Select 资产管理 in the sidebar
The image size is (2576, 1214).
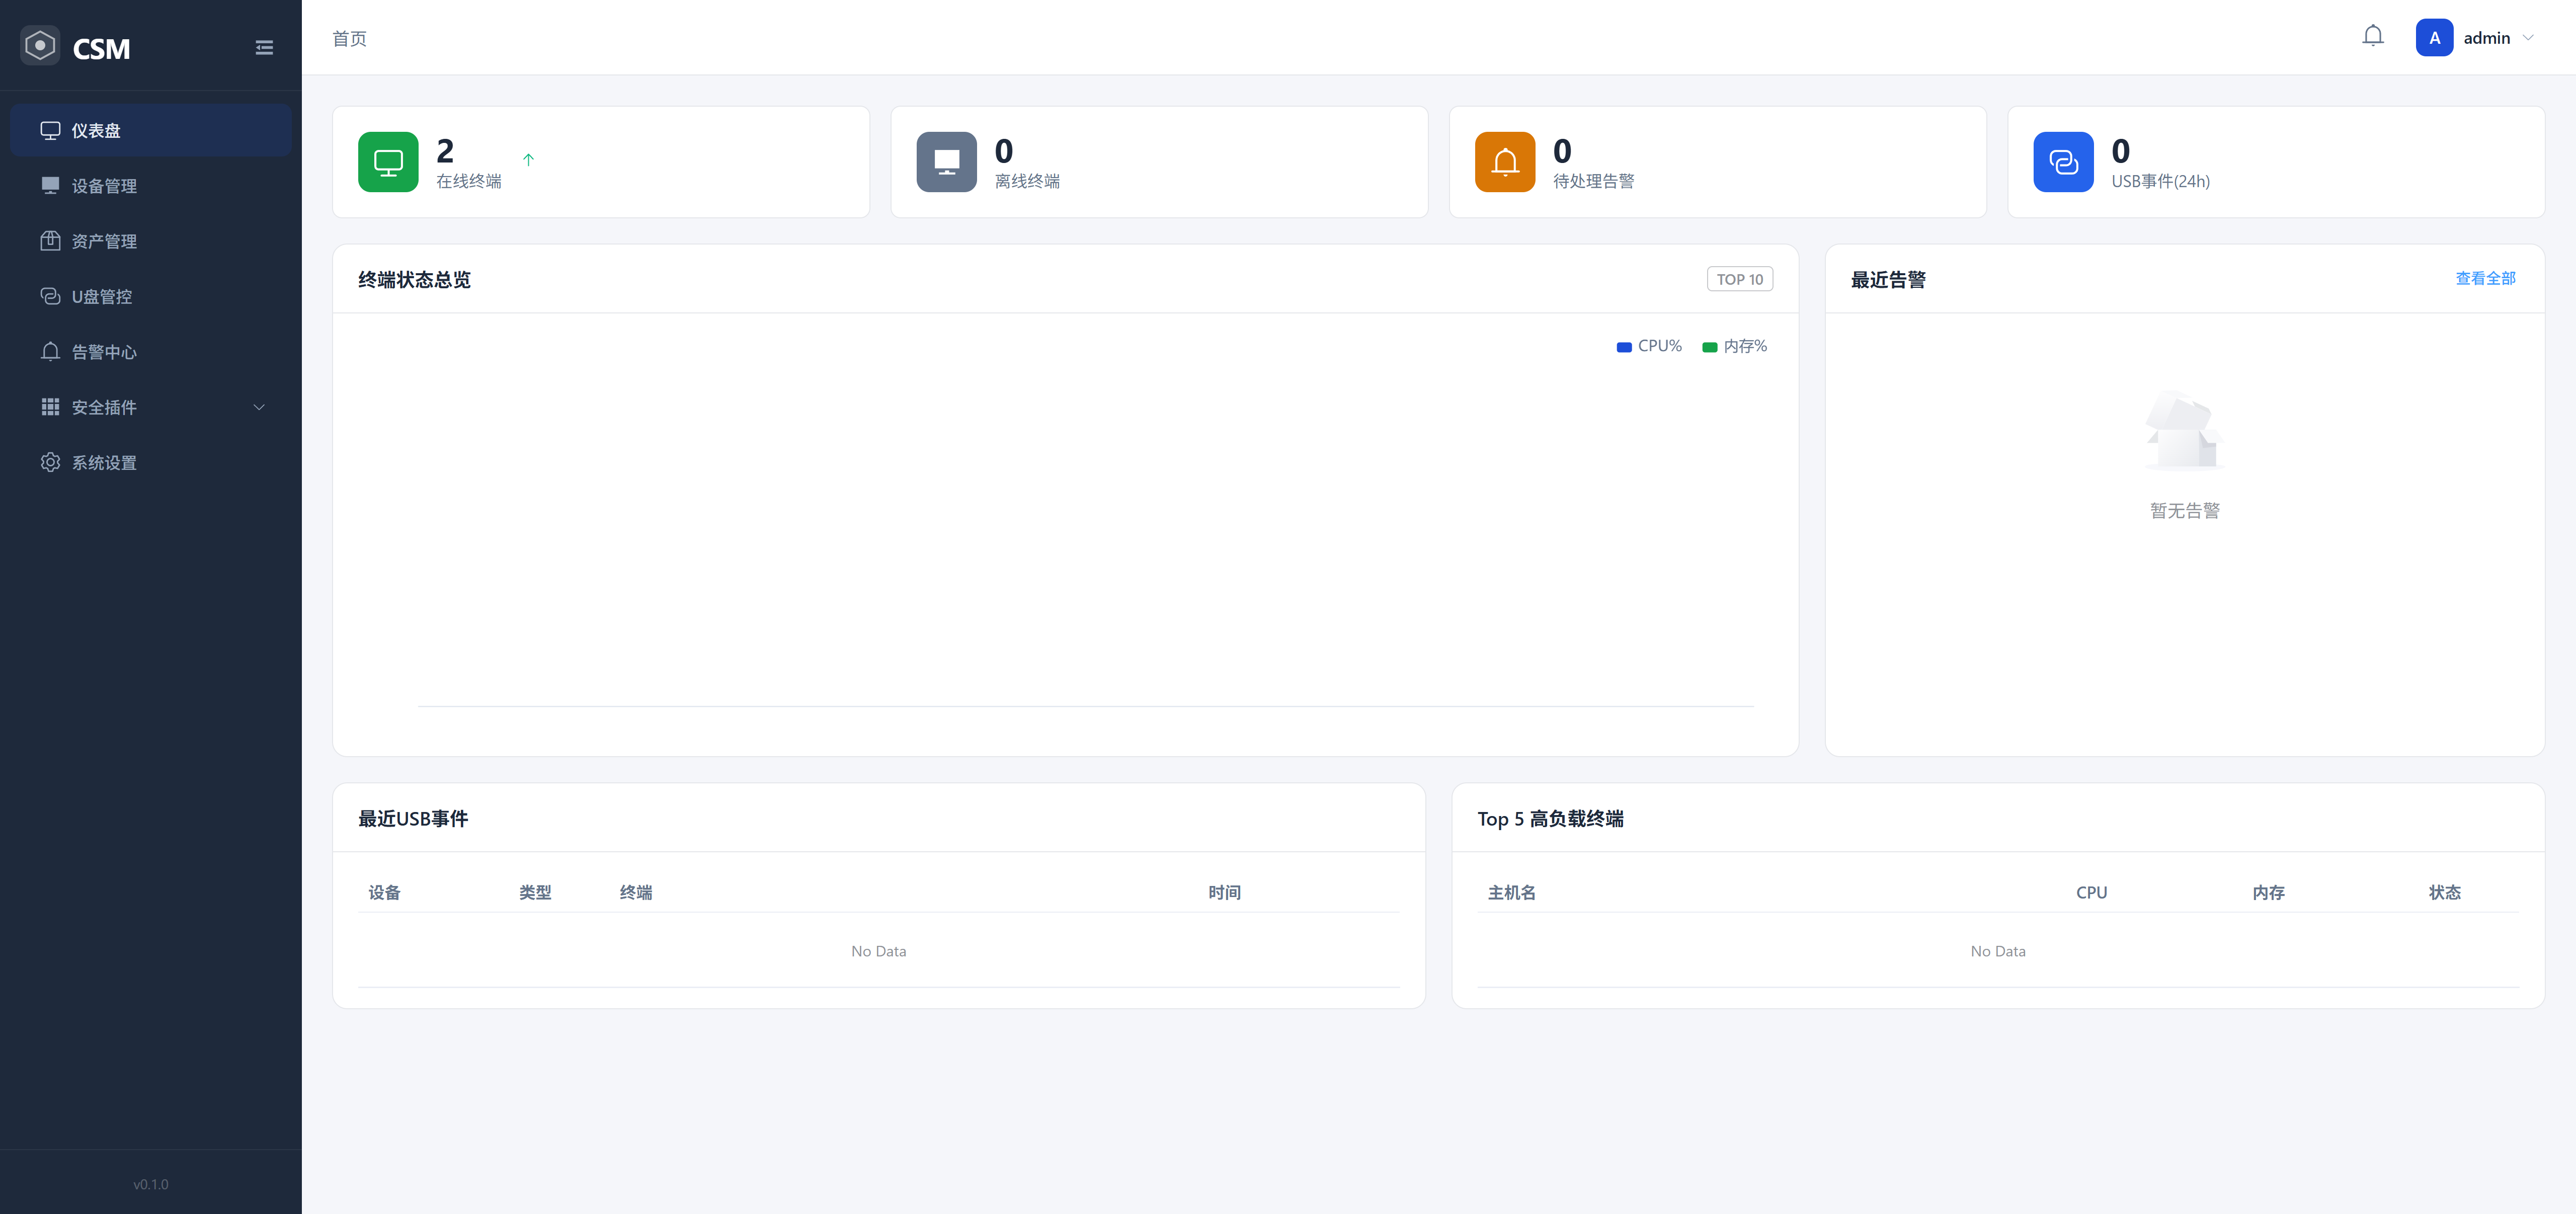point(104,241)
